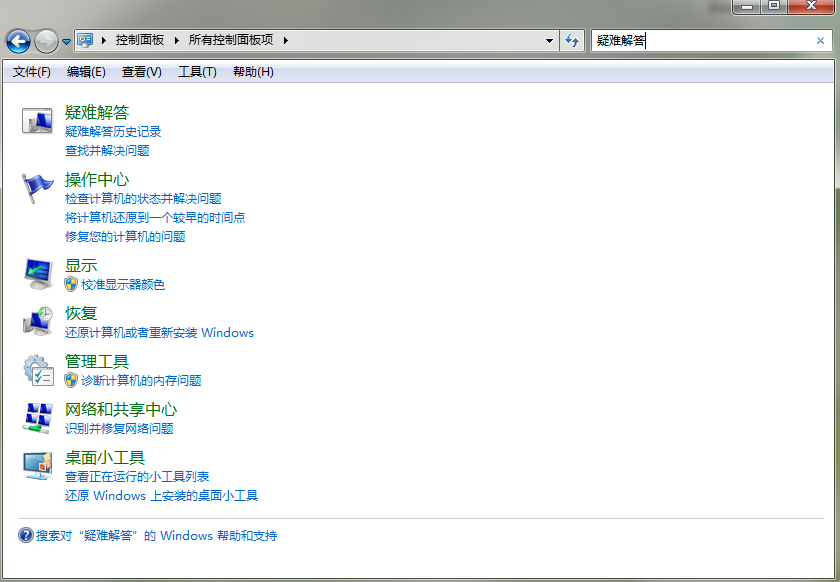Click the Forward navigation arrow
This screenshot has height=582, width=840.
[x=46, y=41]
